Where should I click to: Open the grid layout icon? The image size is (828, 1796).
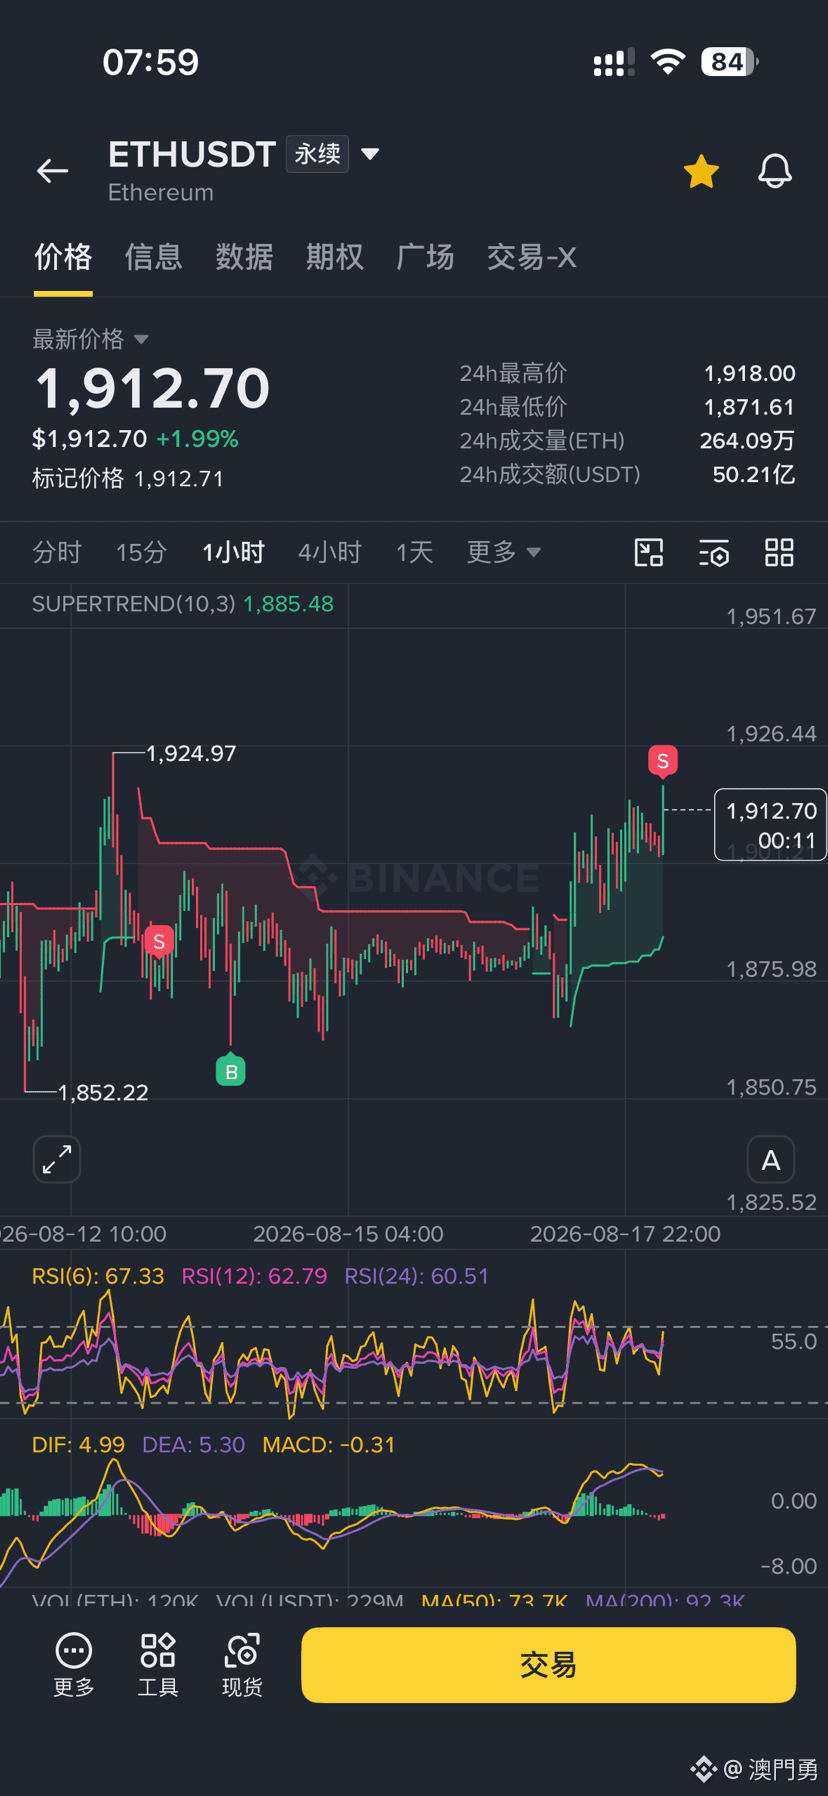coord(779,552)
